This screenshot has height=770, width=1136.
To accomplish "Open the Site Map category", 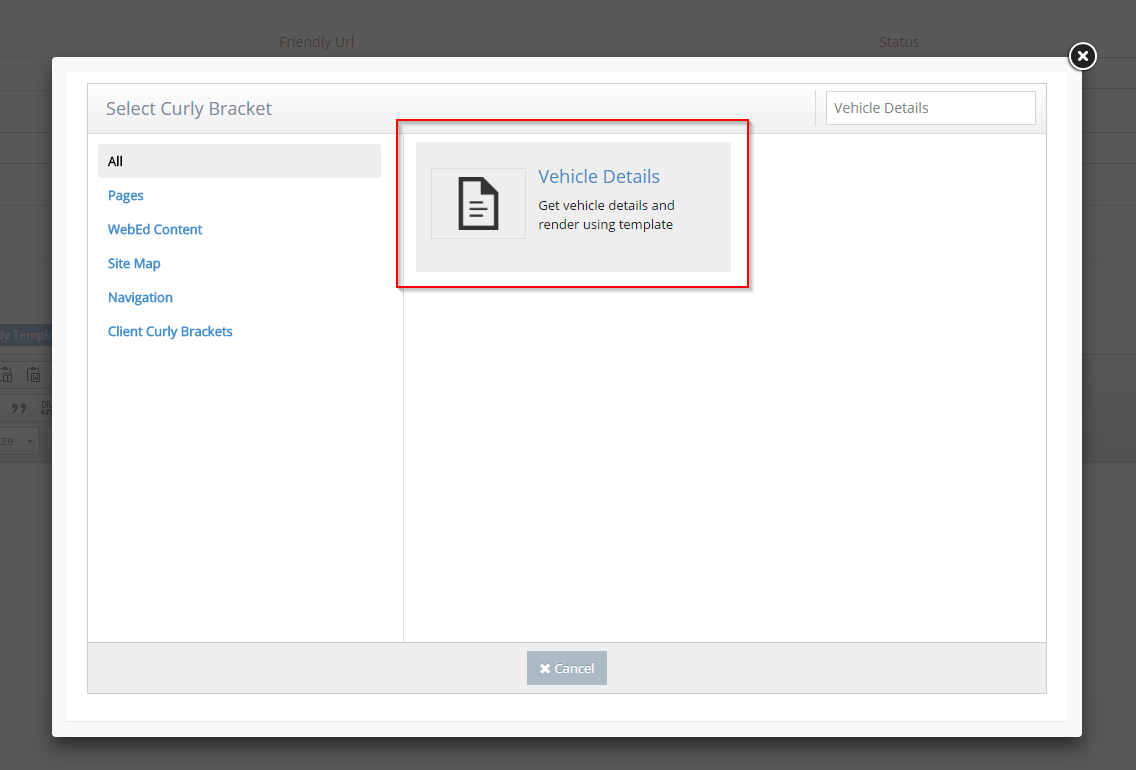I will 134,263.
